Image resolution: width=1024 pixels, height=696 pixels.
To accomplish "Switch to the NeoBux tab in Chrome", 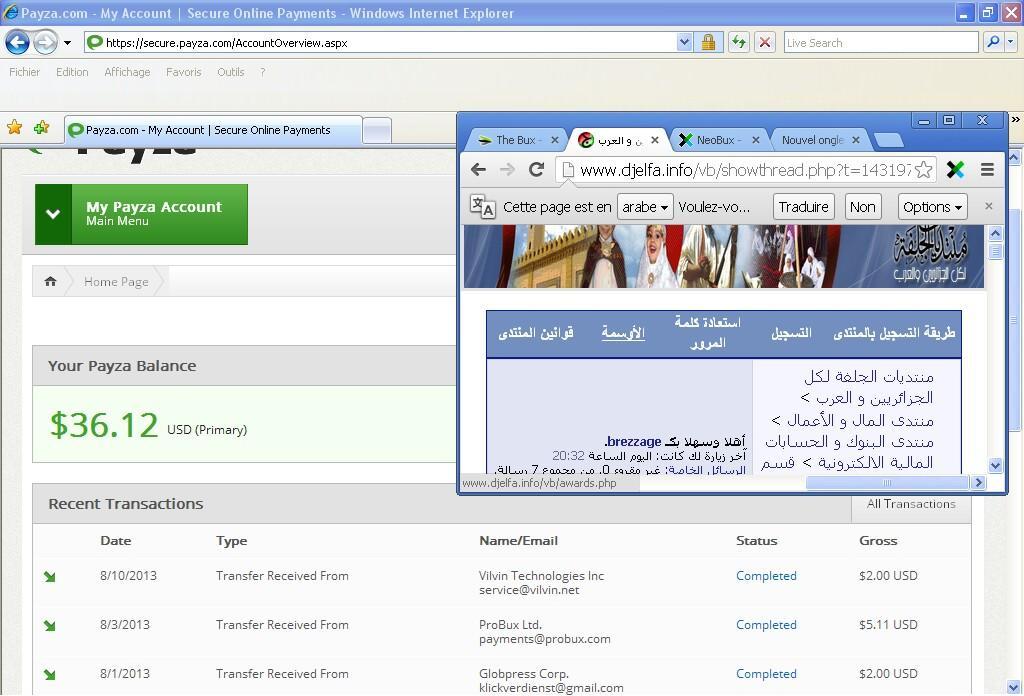I will [716, 140].
